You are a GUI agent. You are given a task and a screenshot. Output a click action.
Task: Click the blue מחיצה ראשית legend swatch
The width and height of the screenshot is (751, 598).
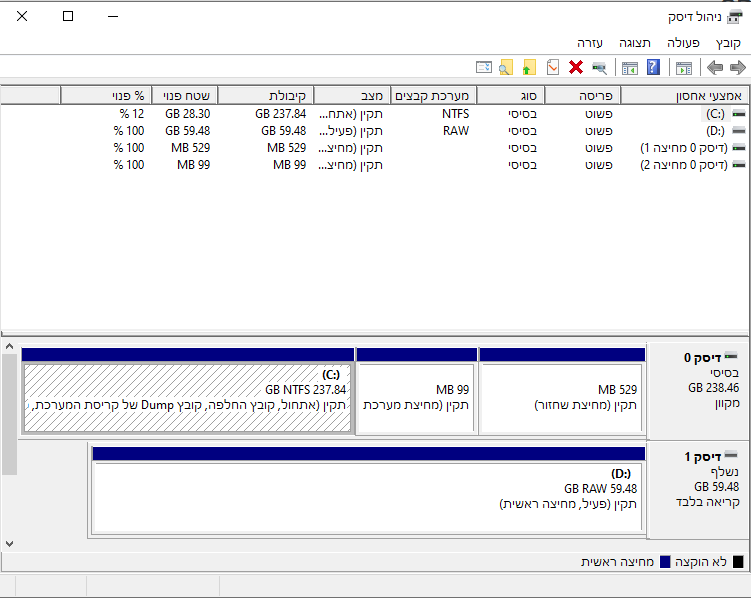click(665, 562)
